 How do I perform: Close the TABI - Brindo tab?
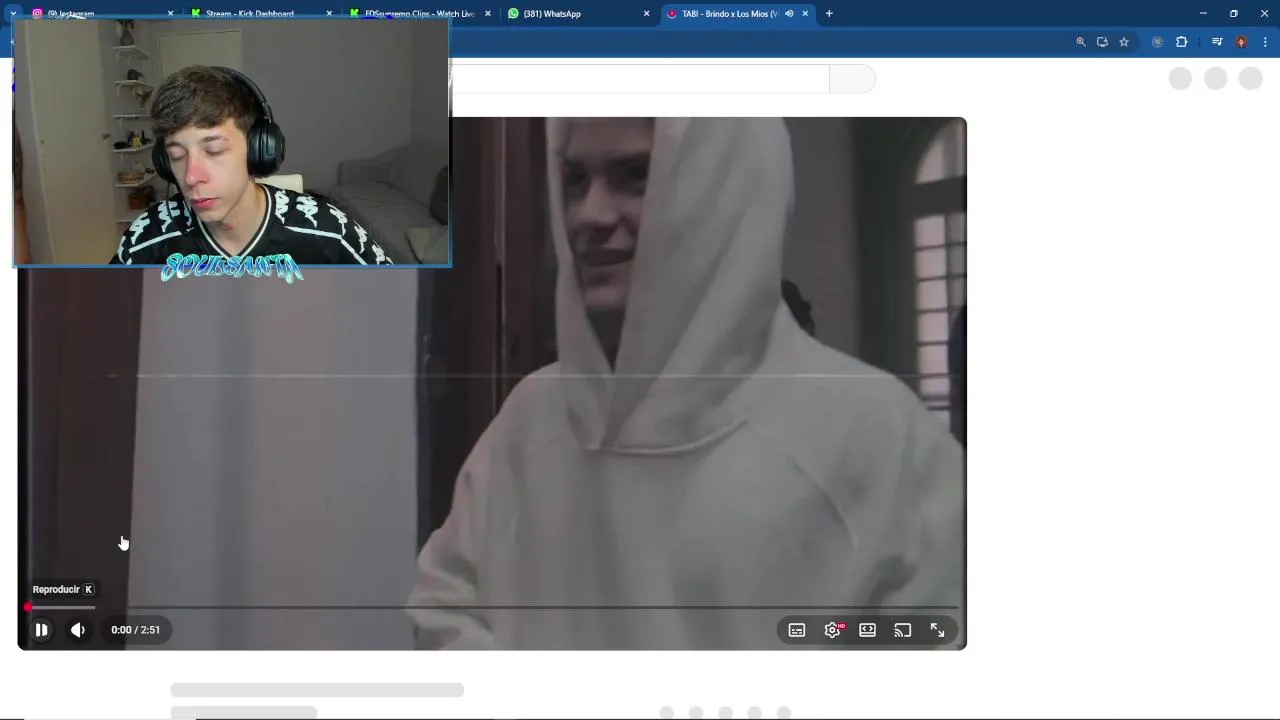(805, 14)
